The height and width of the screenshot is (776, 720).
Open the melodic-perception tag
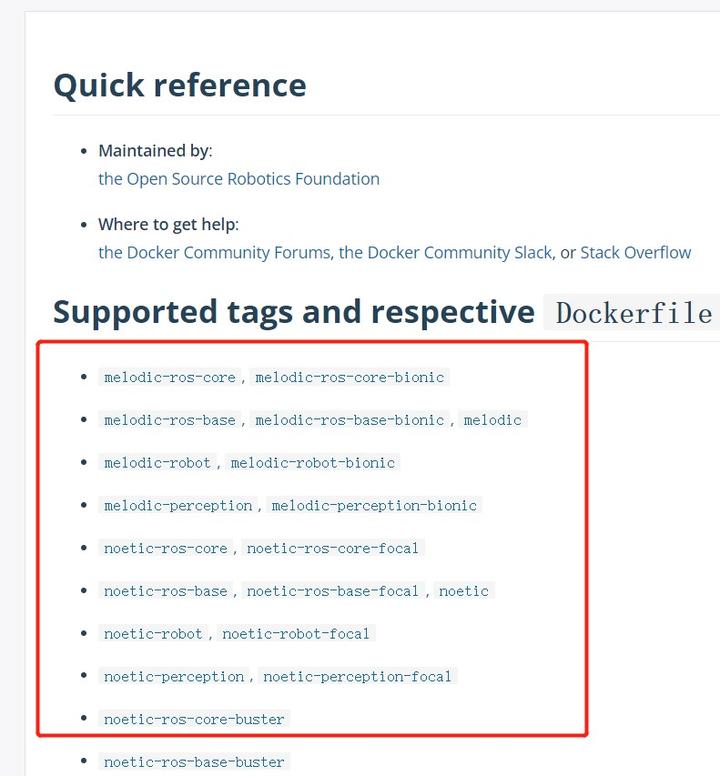(x=178, y=506)
